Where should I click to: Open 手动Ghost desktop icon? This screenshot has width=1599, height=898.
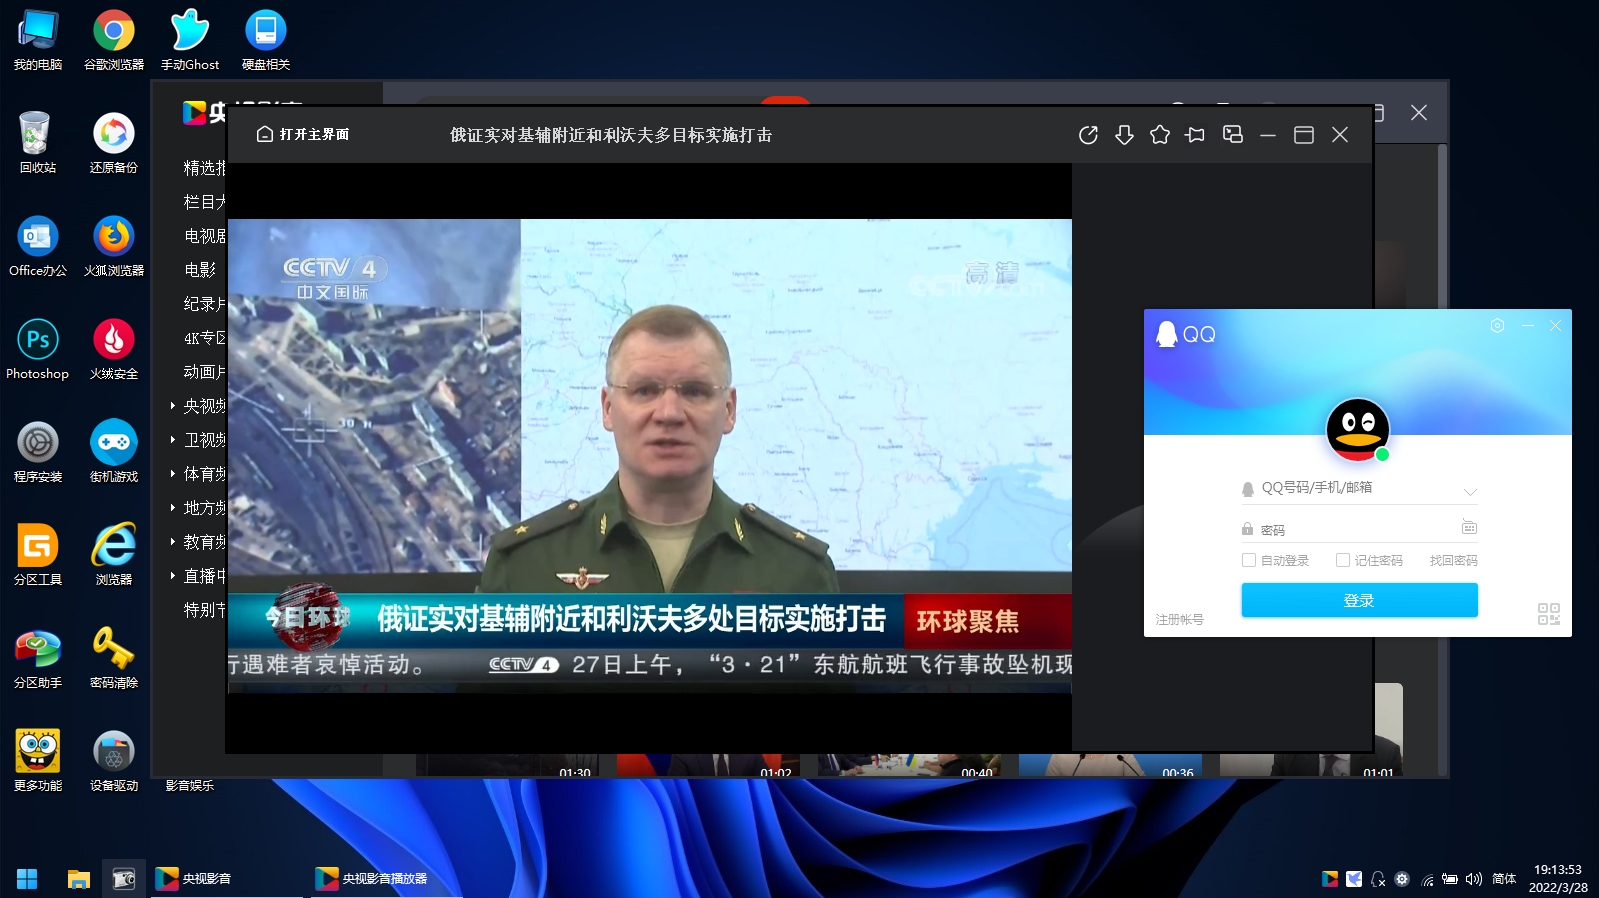tap(190, 40)
